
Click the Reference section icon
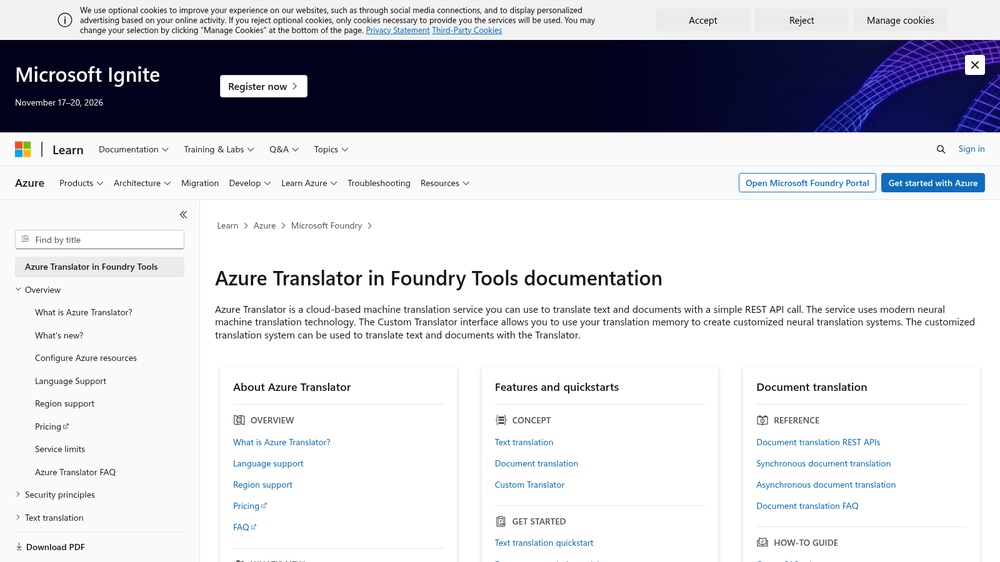(x=762, y=420)
